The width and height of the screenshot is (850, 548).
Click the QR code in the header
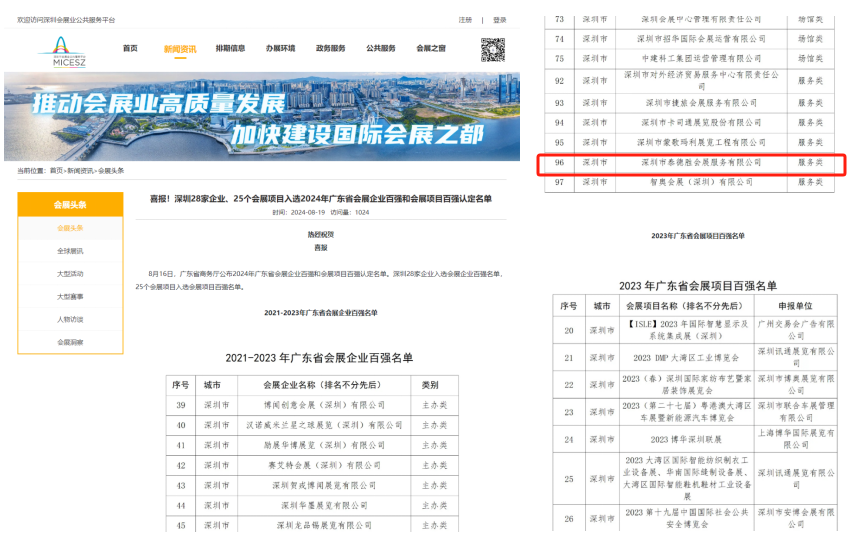tap(492, 49)
